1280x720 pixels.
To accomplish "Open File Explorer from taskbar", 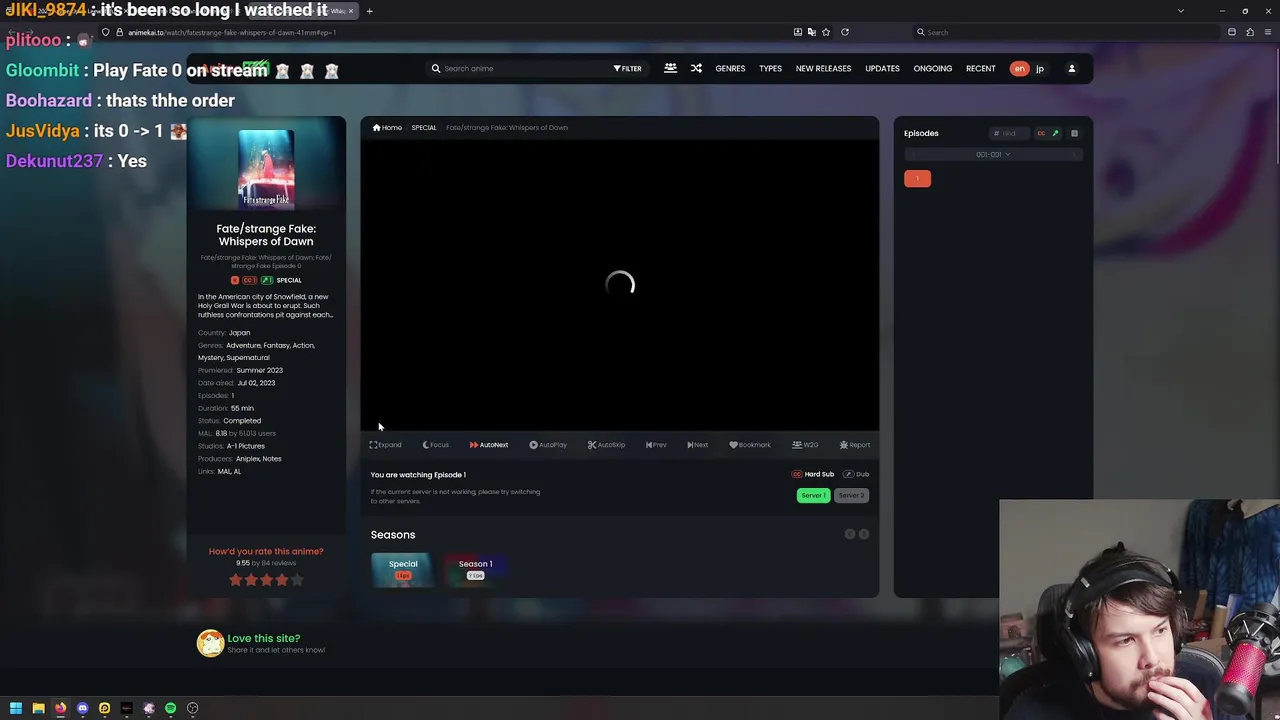I will click(38, 708).
